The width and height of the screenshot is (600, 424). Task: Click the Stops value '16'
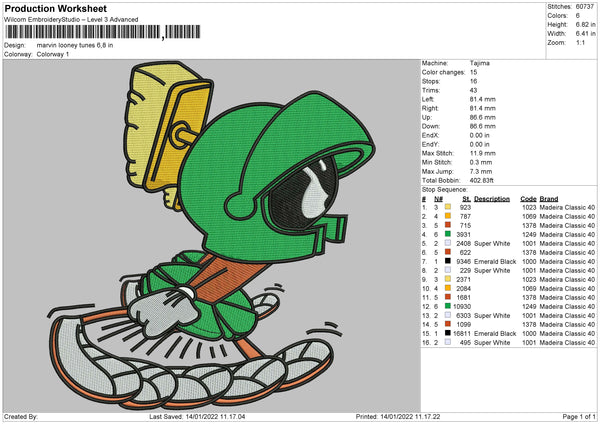(x=473, y=82)
